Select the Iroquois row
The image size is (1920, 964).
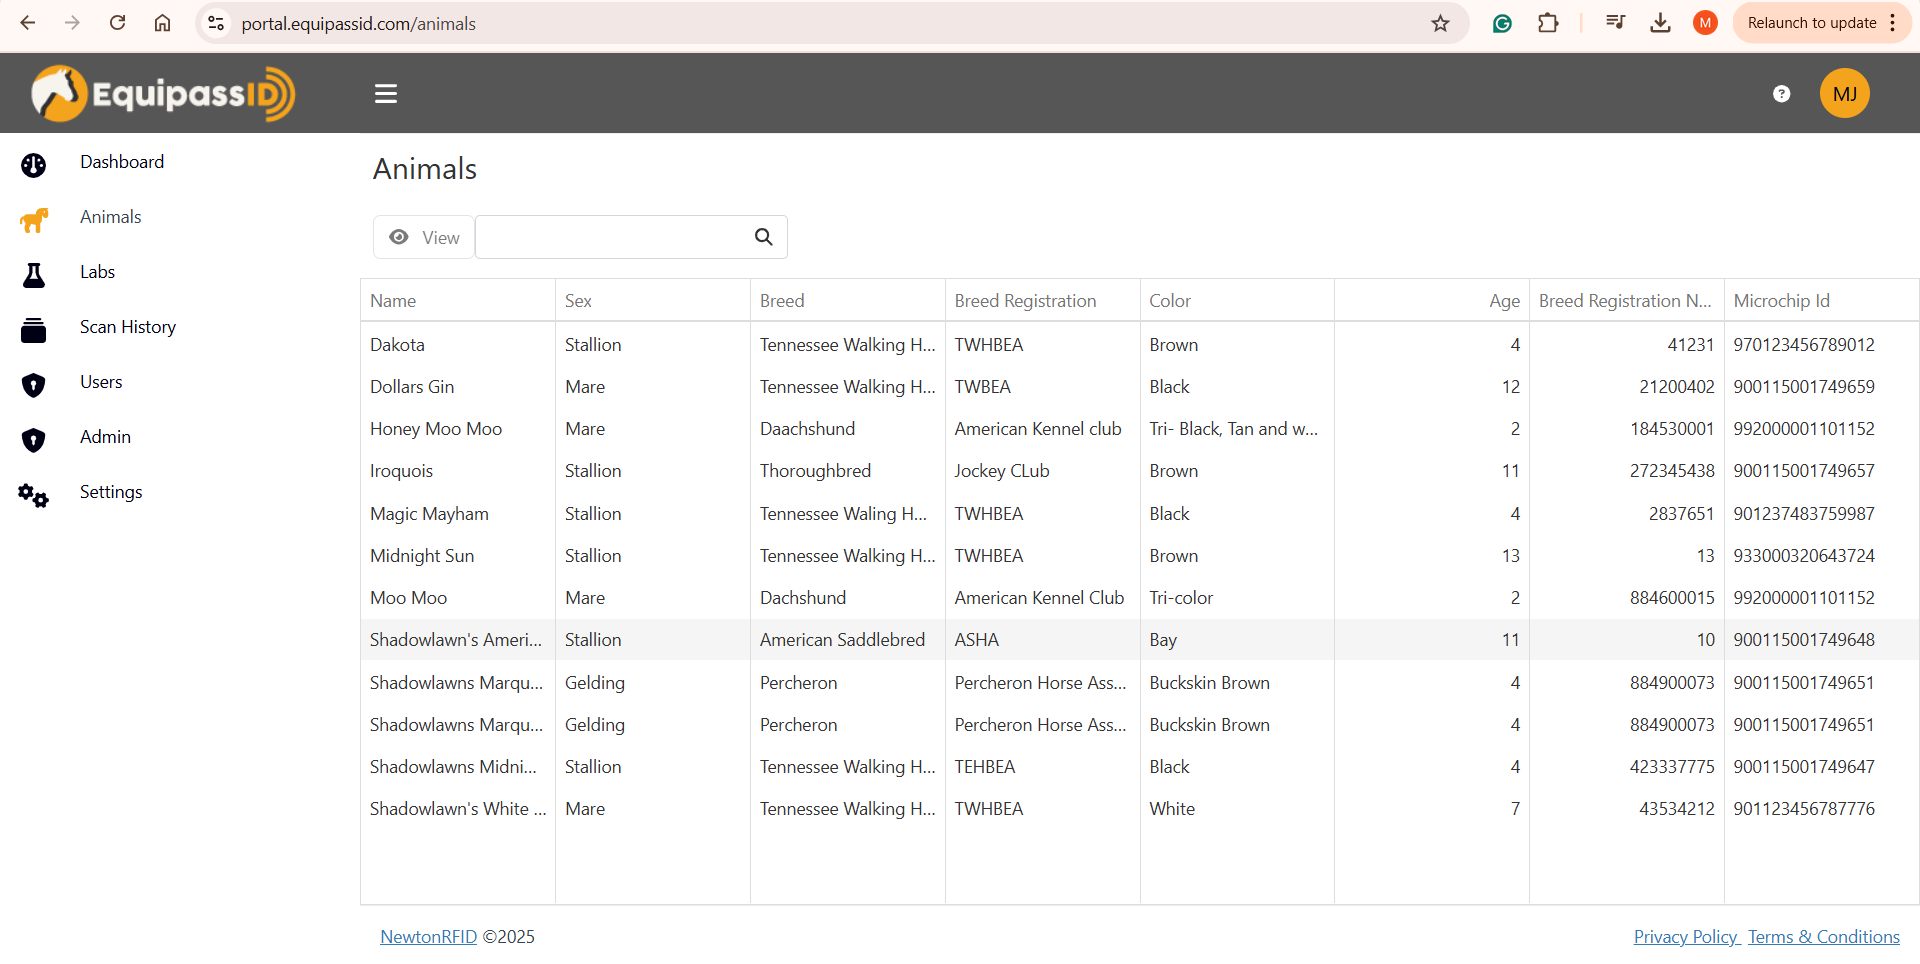pos(1140,471)
